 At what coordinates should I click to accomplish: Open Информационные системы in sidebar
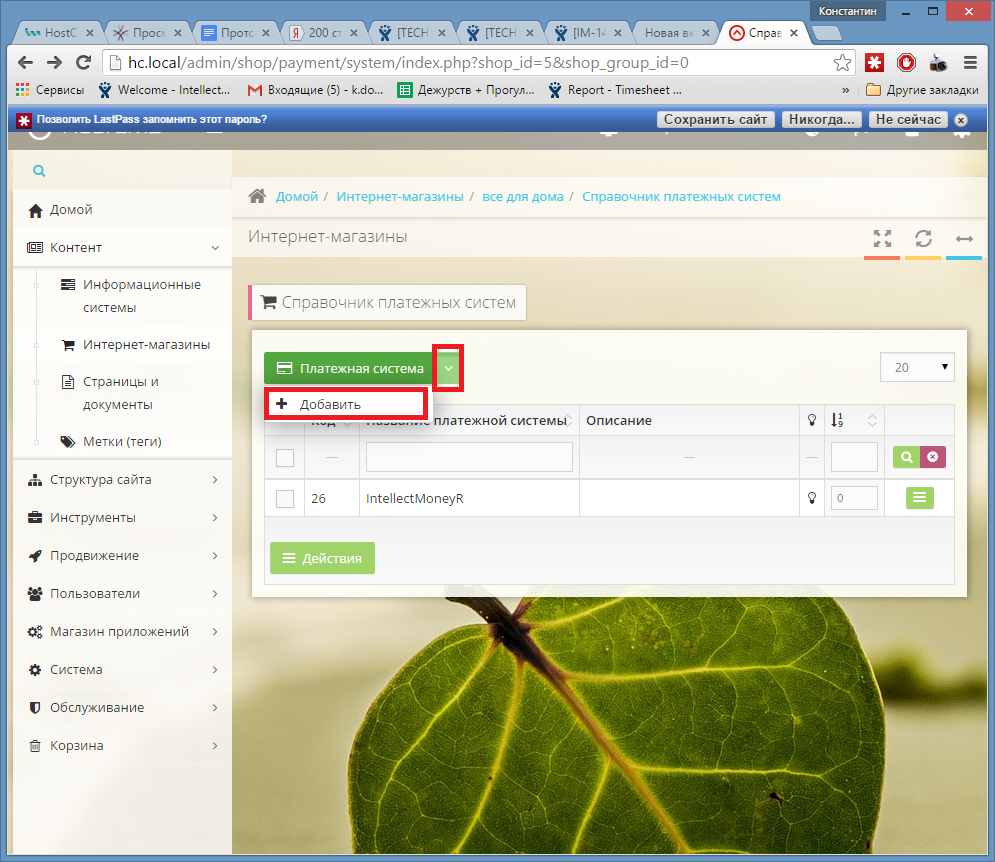click(142, 296)
